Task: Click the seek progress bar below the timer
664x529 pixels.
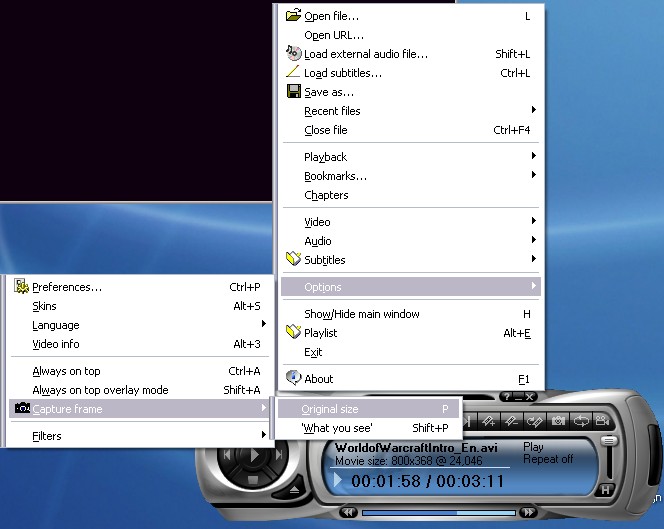Action: point(438,513)
